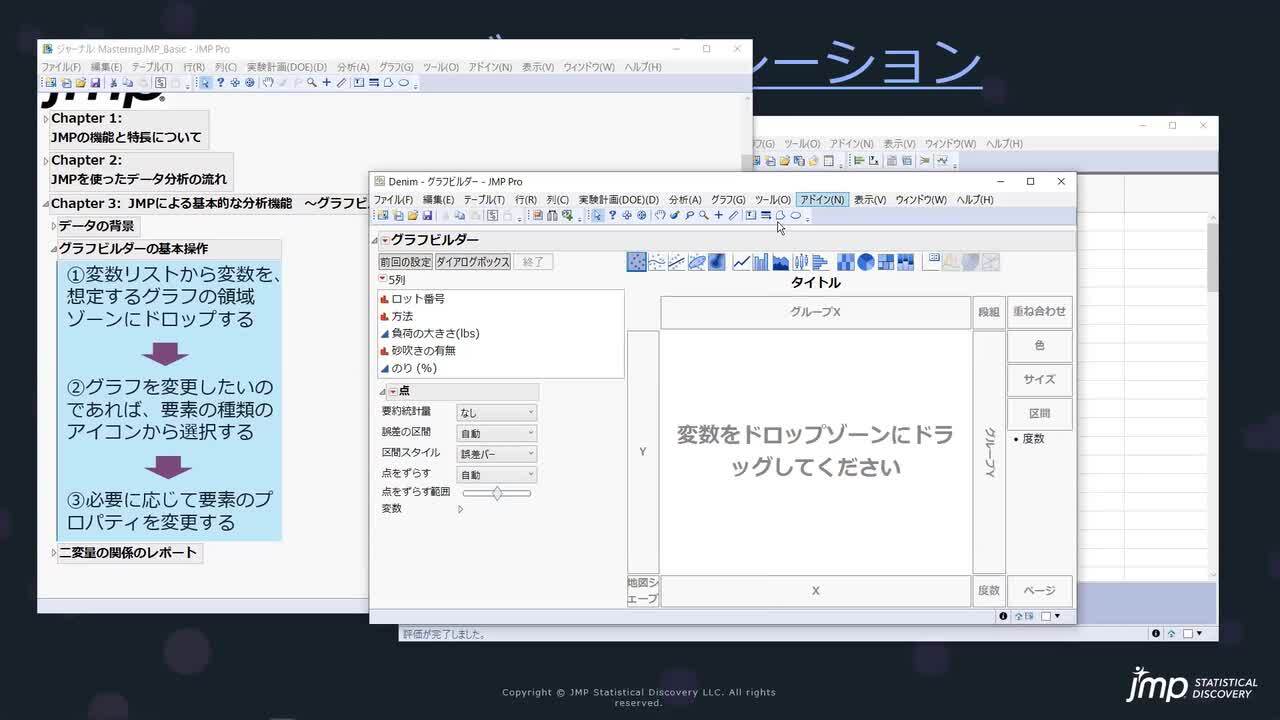Click the サイズ drop zone
1280x720 pixels.
click(x=1039, y=380)
